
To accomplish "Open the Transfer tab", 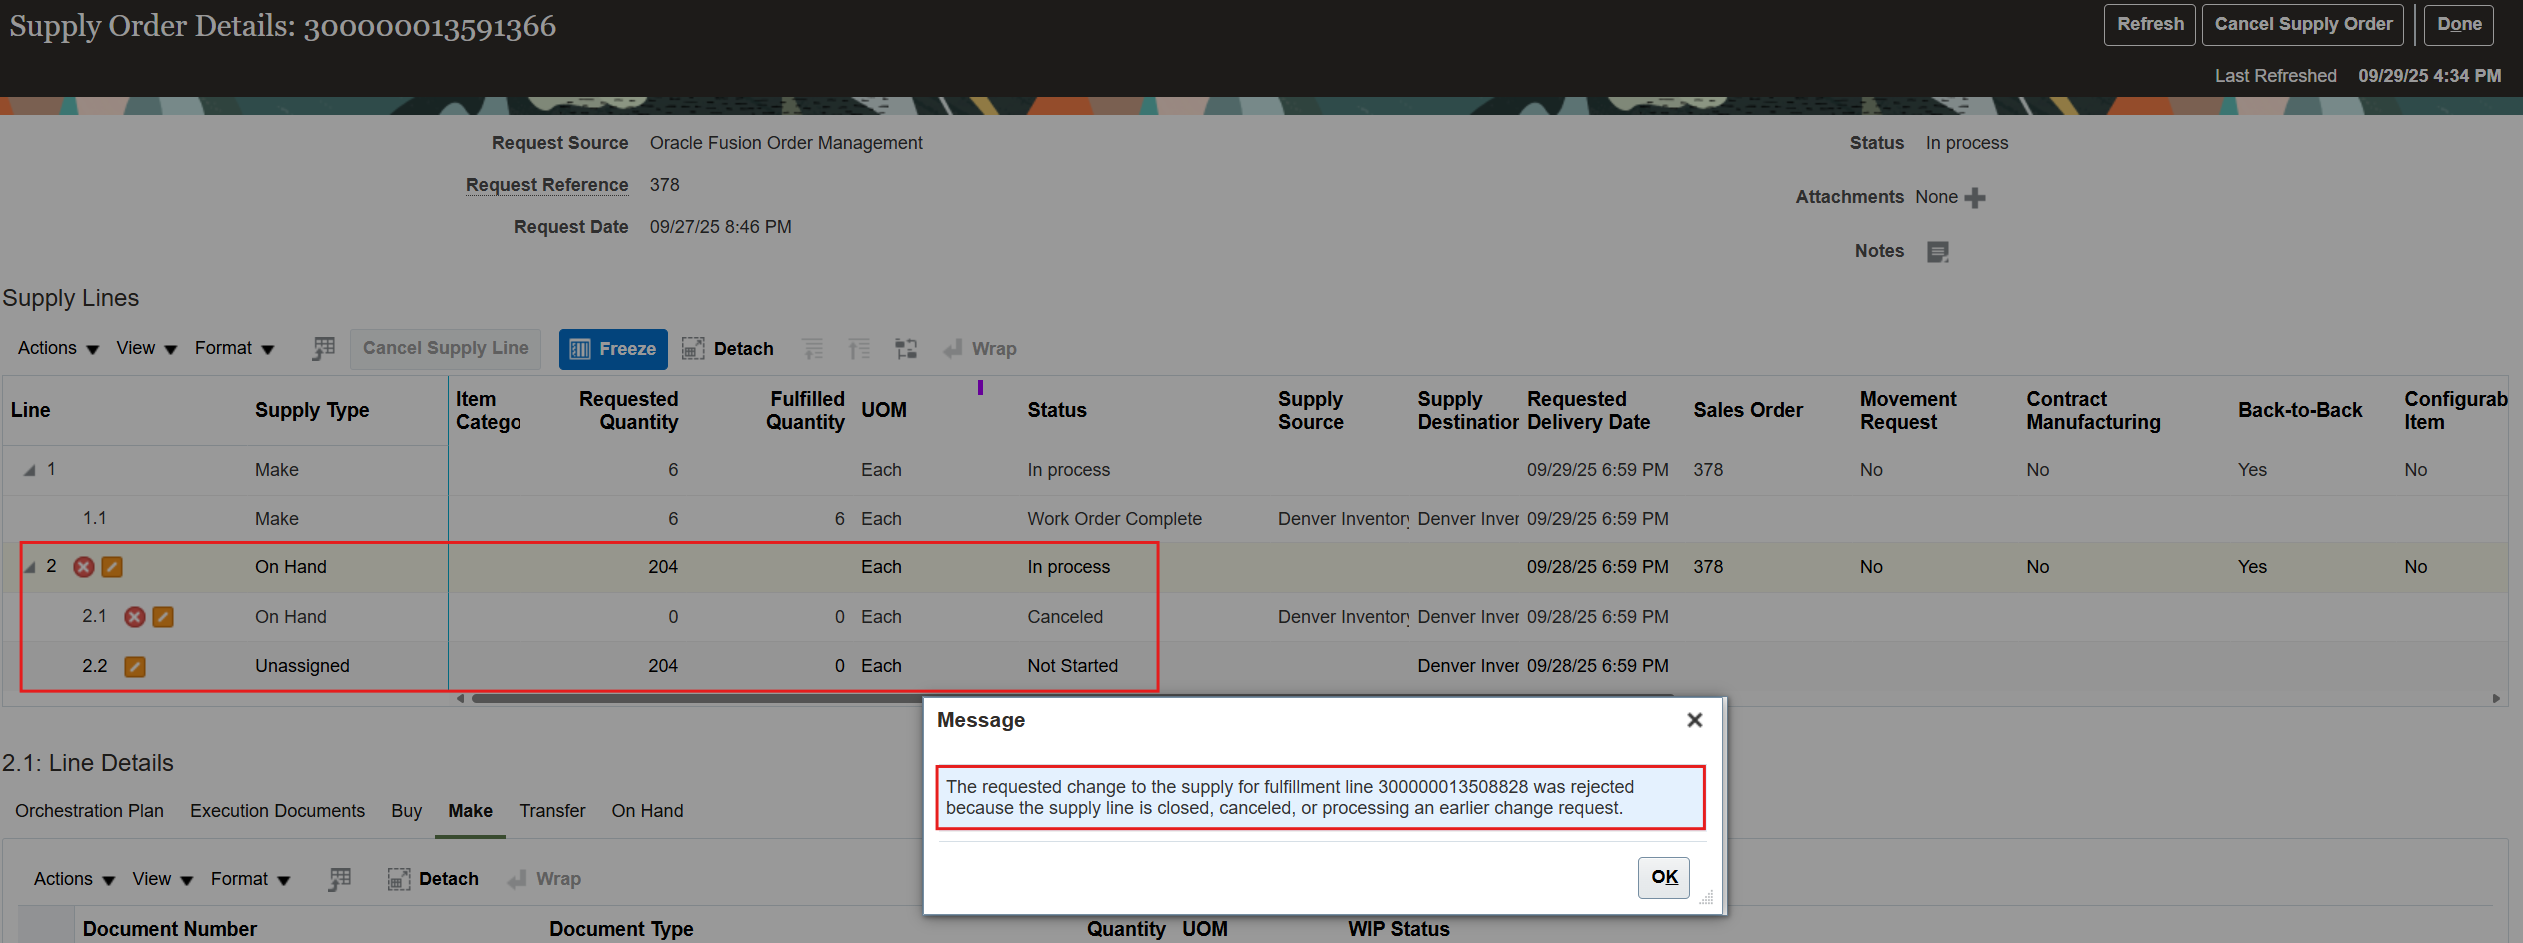I will pyautogui.click(x=552, y=811).
